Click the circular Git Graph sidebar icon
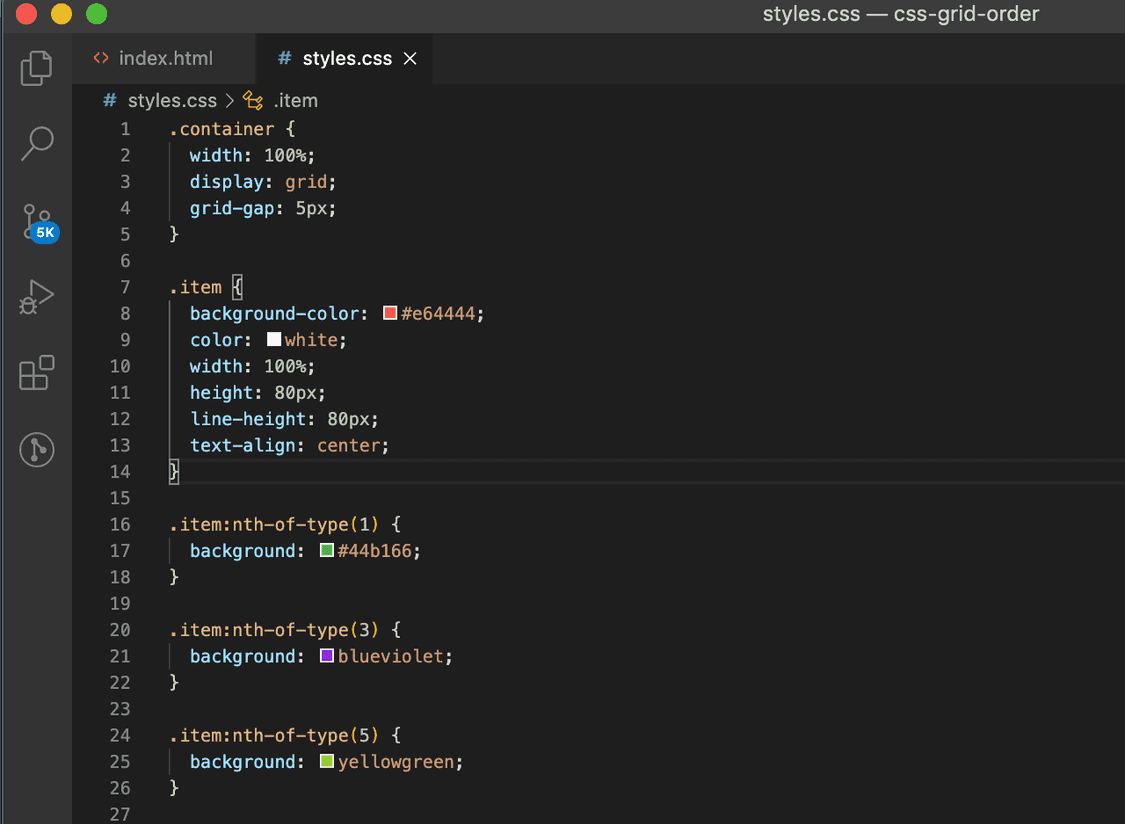This screenshot has height=824, width=1125. coord(37,450)
